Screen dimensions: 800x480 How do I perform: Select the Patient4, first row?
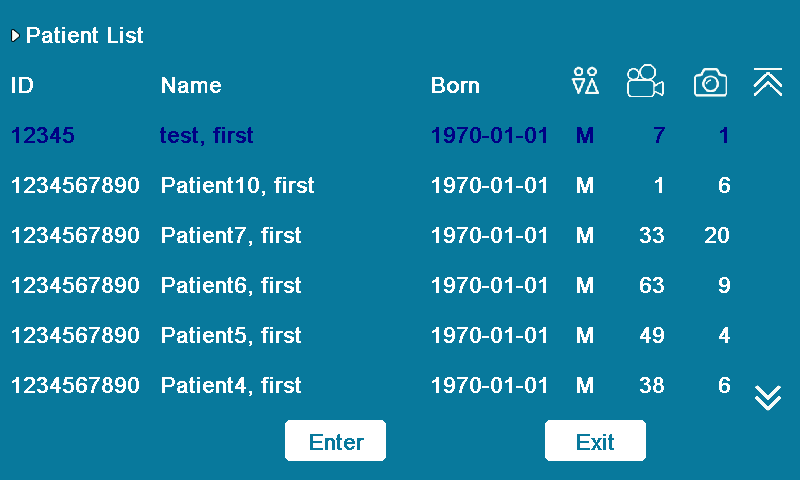[x=231, y=385]
